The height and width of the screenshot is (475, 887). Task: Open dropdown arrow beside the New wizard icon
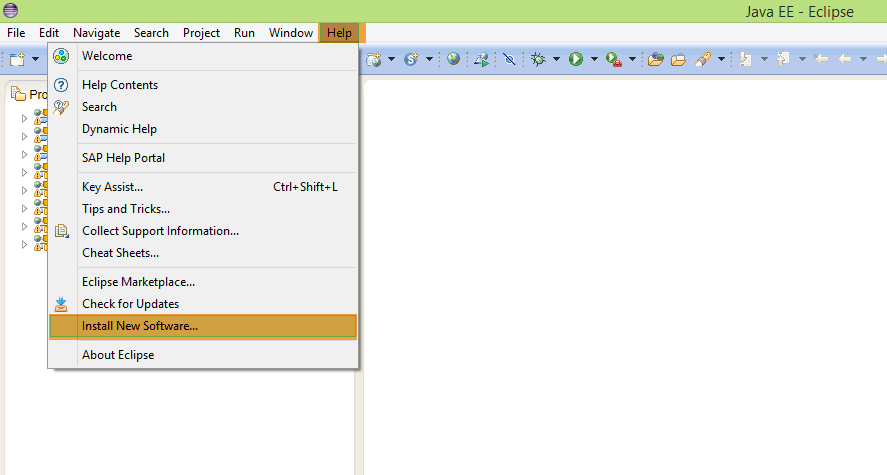[x=35, y=60]
